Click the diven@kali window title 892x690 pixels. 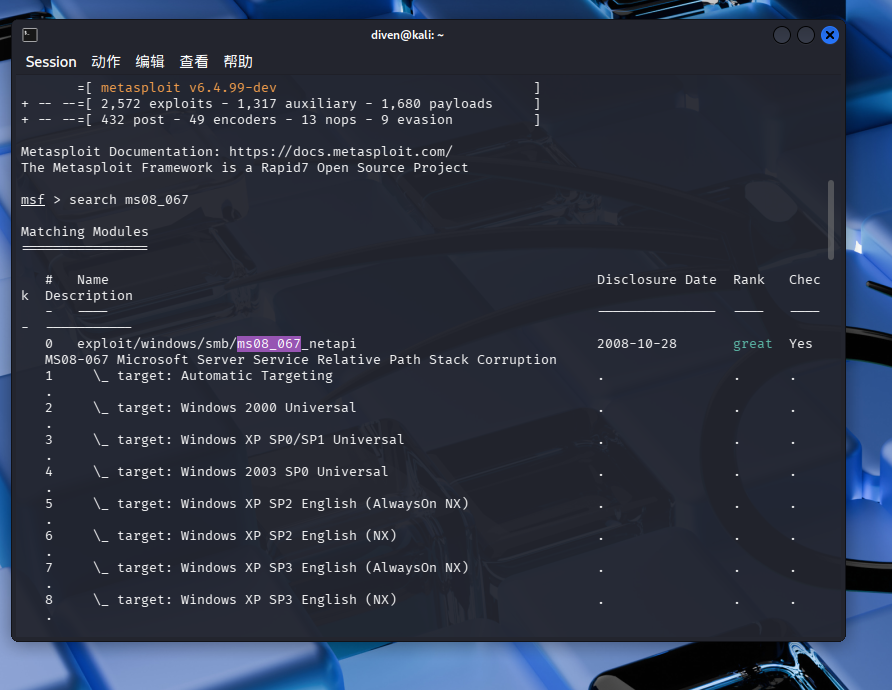pos(407,35)
